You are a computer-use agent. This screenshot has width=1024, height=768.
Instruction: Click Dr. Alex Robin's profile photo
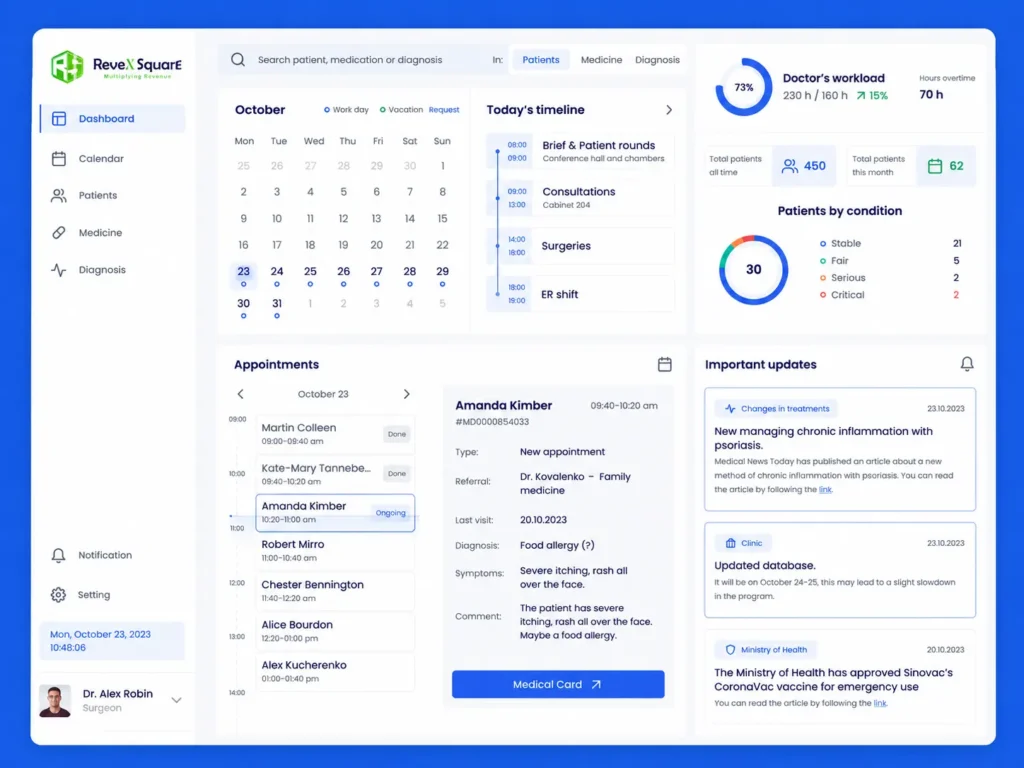[55, 701]
